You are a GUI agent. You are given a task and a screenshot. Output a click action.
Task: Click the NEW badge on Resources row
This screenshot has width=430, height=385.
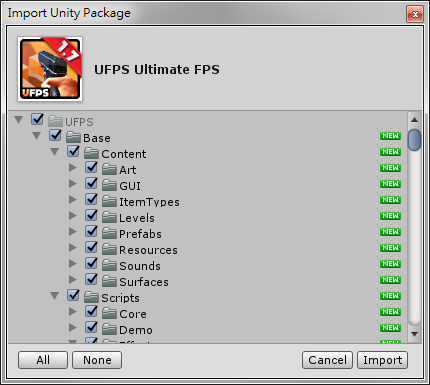click(390, 248)
